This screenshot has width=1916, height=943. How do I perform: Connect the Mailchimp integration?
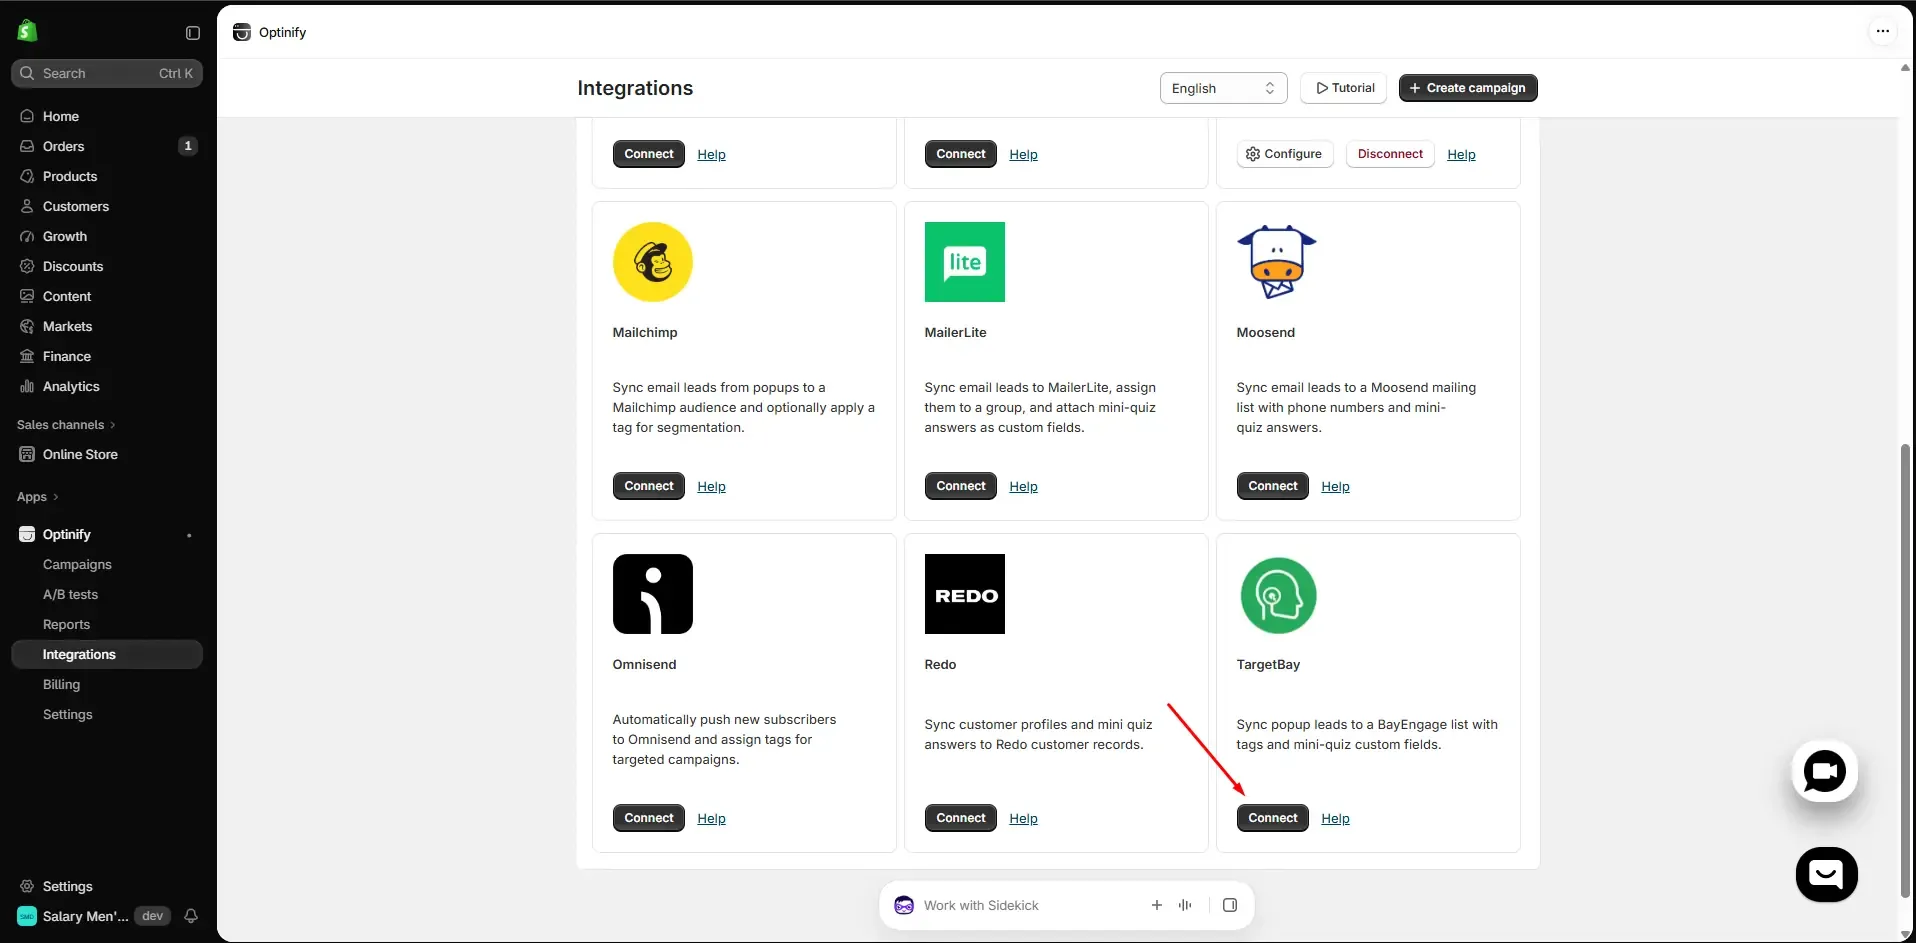coord(648,486)
